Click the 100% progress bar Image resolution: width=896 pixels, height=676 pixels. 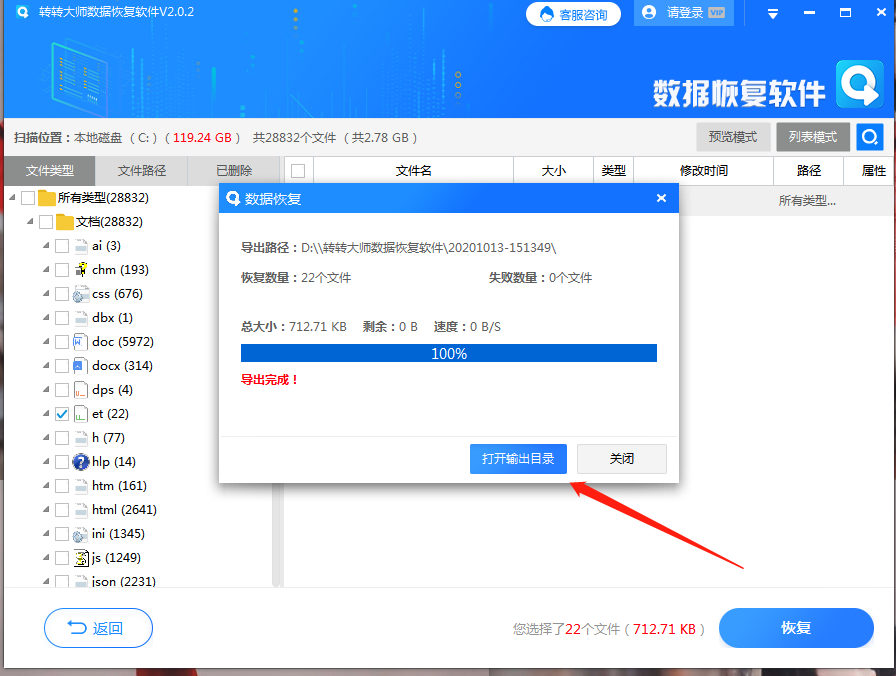click(448, 352)
